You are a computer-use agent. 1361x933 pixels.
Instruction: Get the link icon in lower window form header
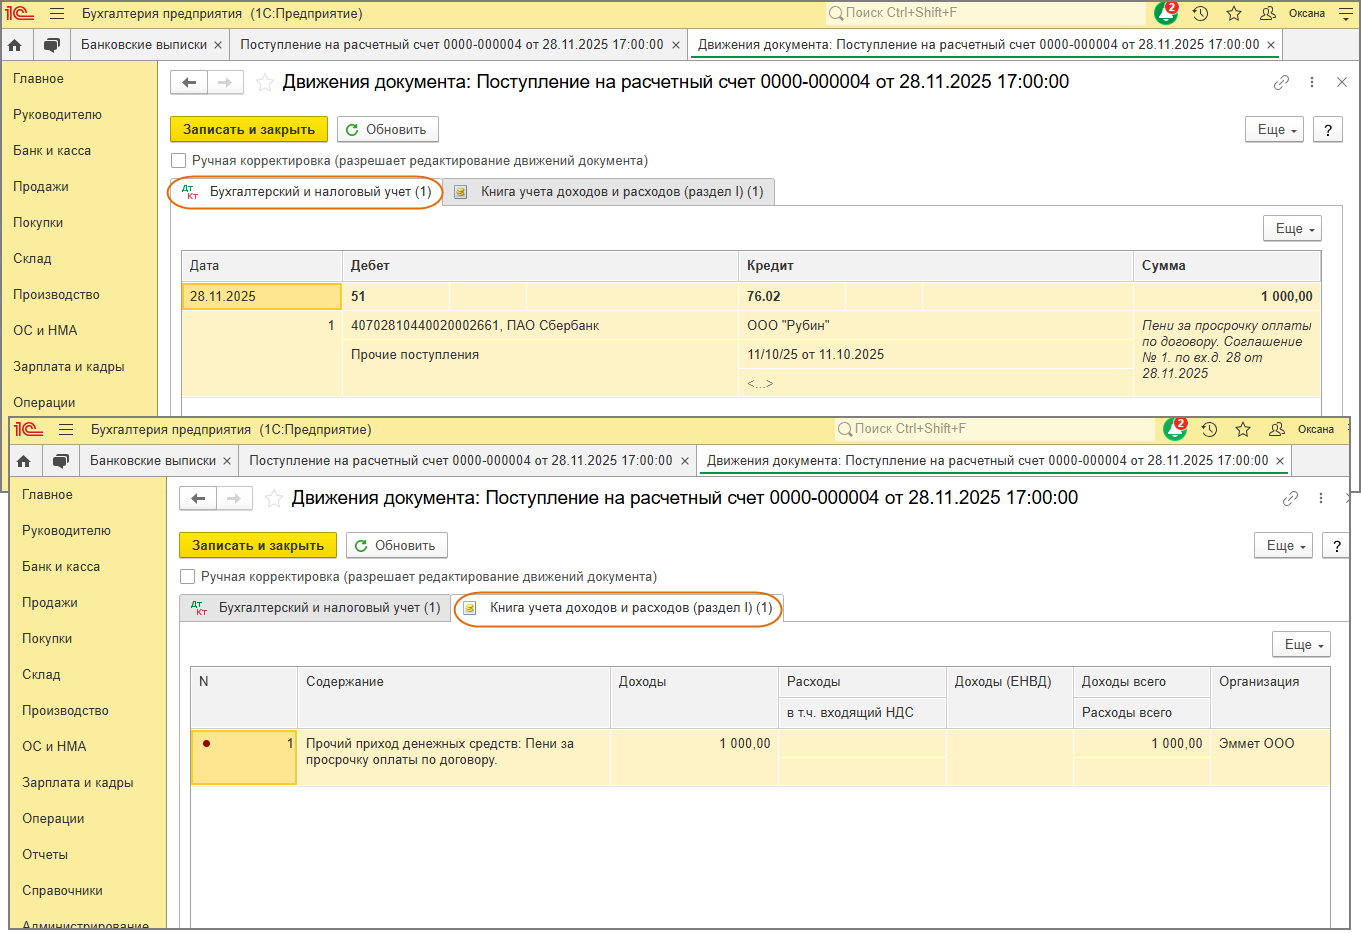point(1290,498)
